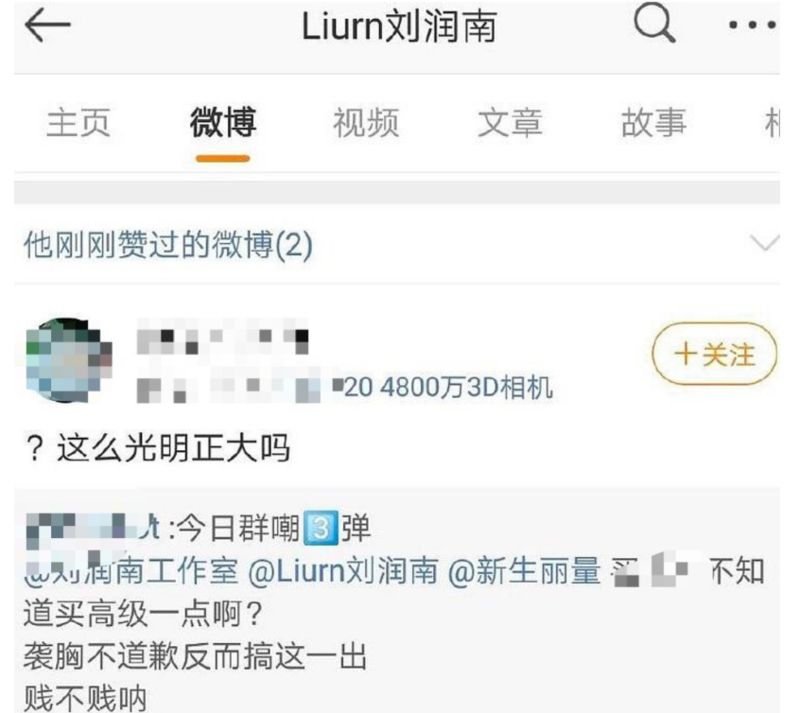Open the @新生丽量 mention link

pos(524,571)
